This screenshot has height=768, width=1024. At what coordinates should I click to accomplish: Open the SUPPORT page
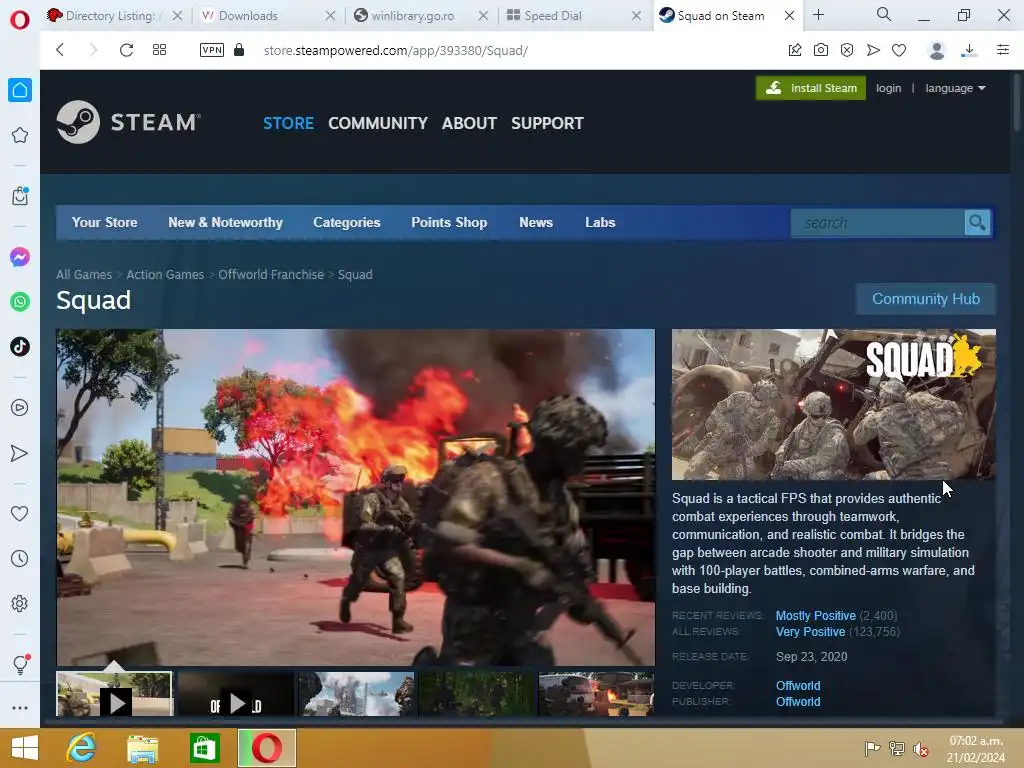coord(547,123)
